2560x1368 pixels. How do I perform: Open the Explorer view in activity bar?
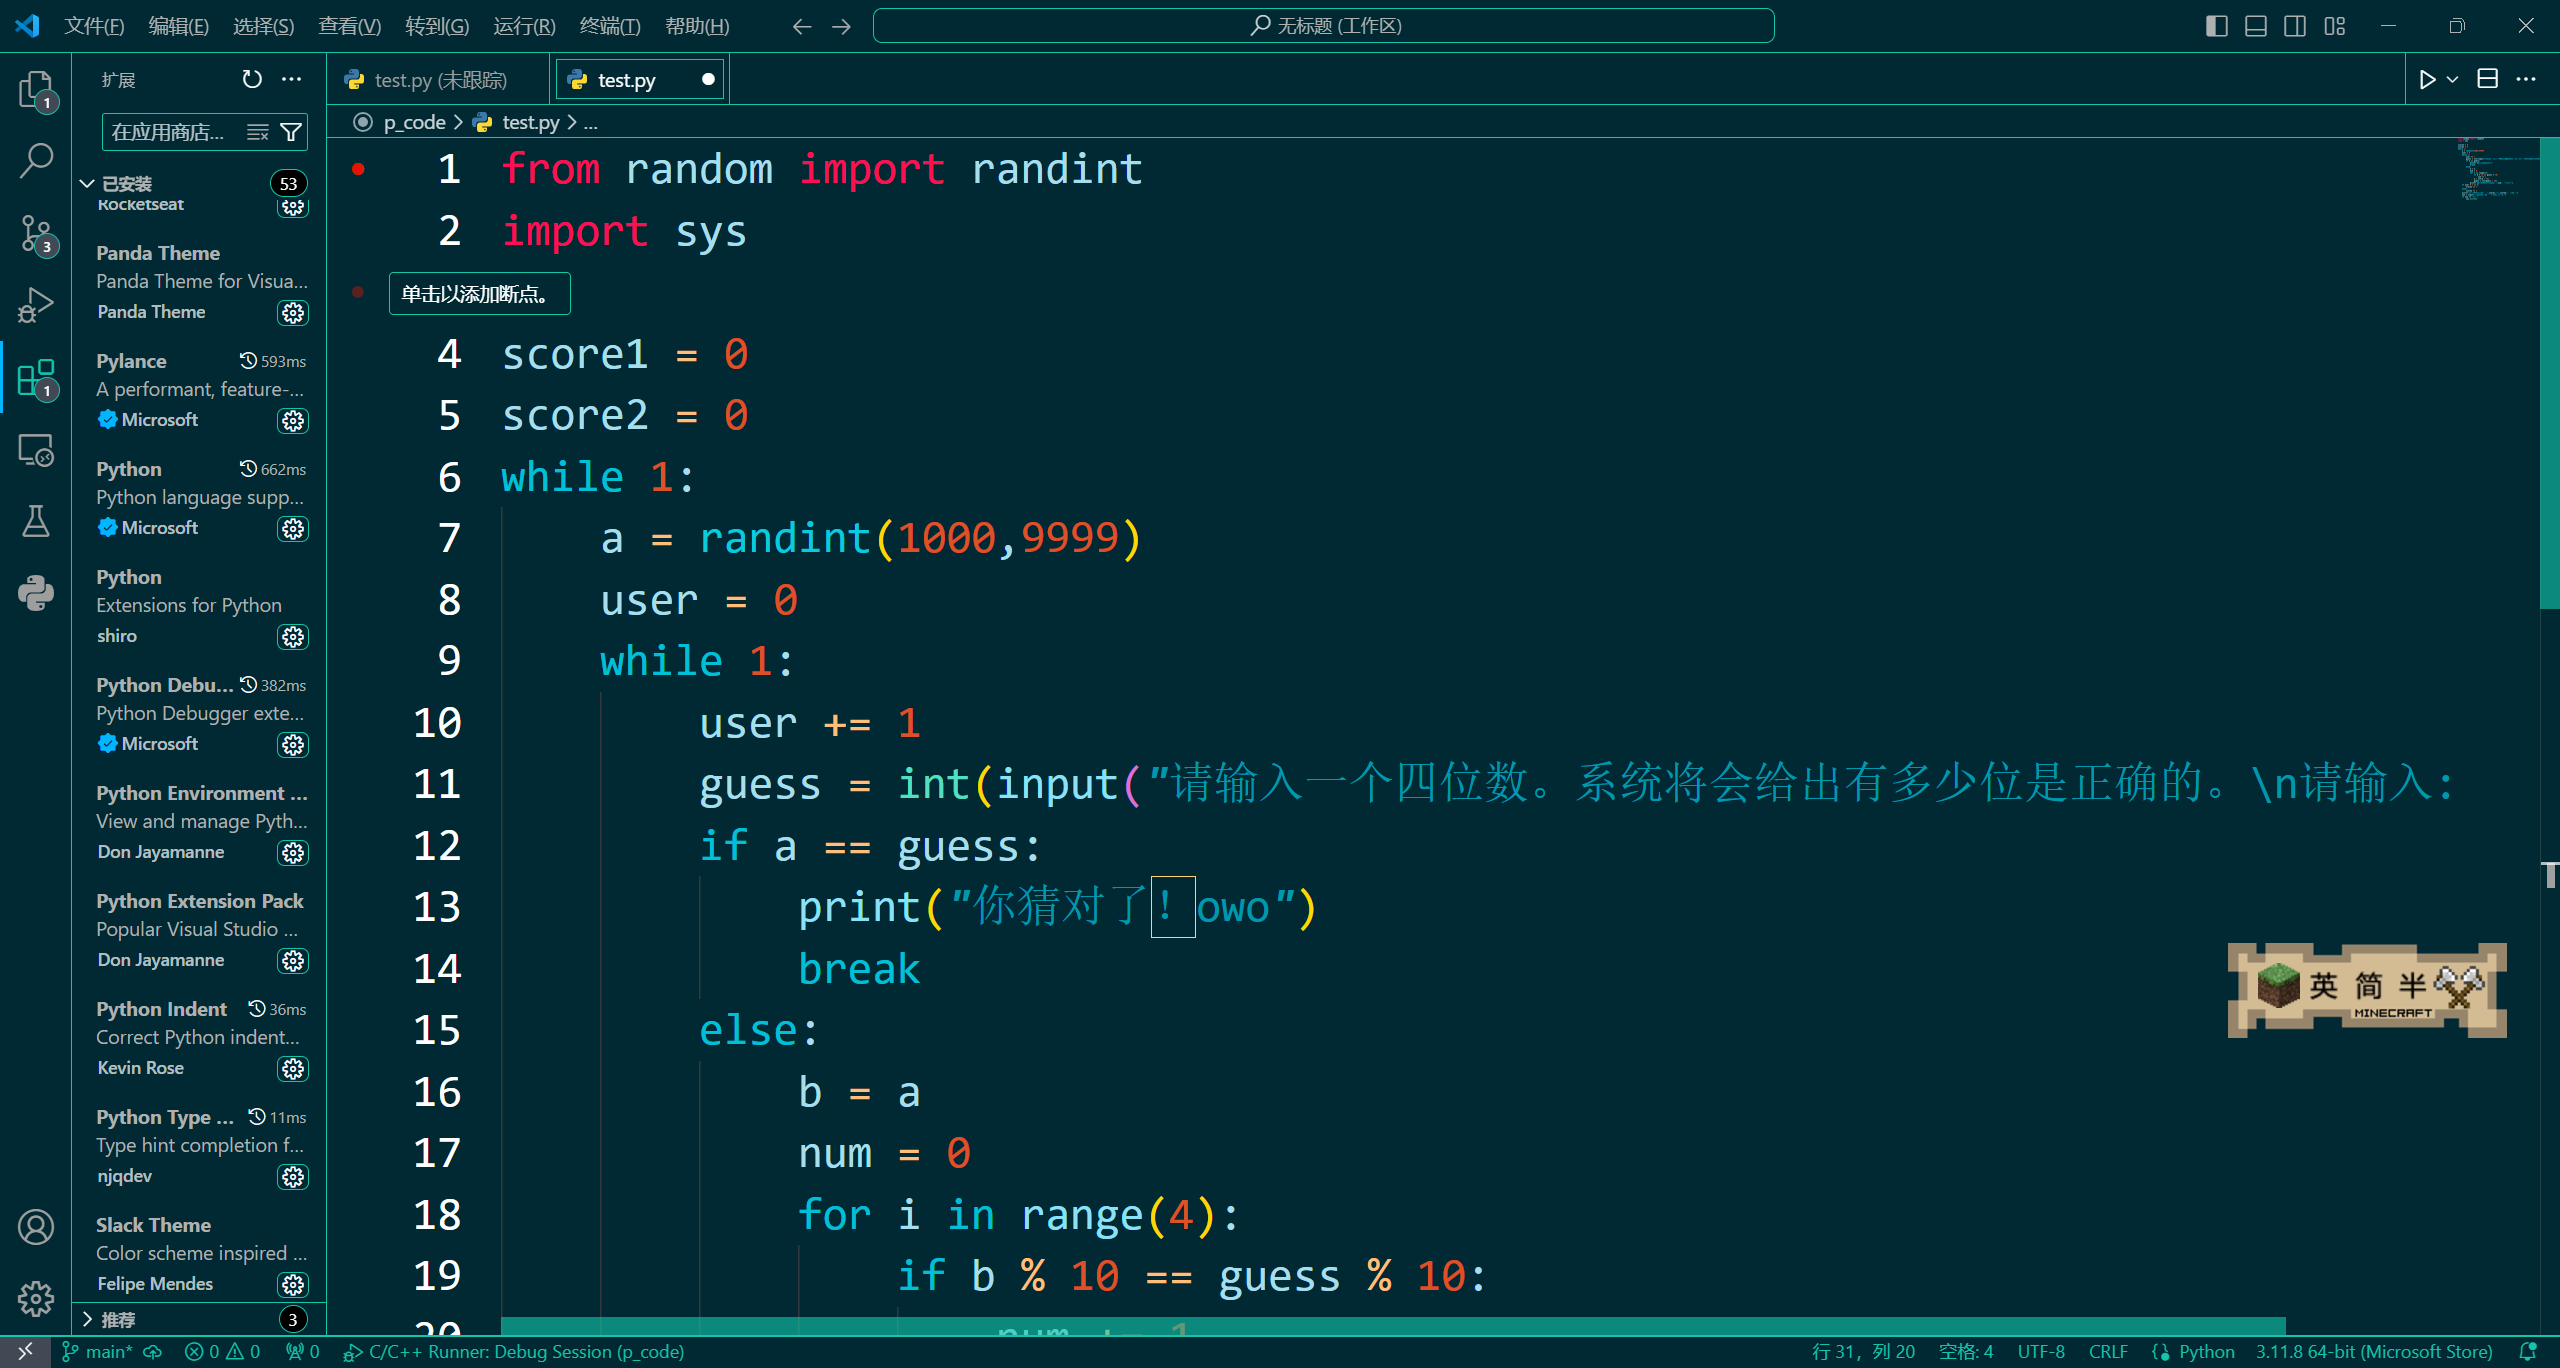coord(35,90)
